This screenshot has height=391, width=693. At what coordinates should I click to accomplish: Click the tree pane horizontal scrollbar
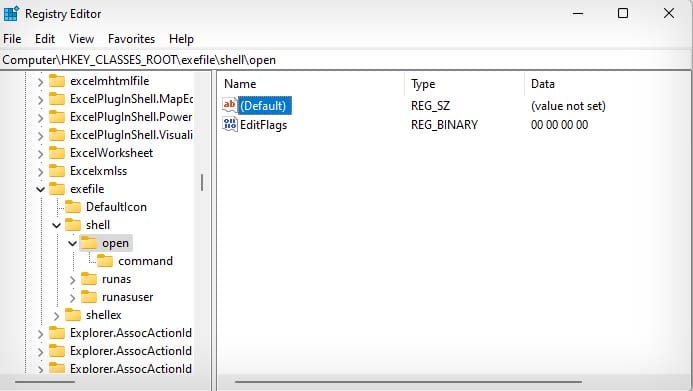coord(45,382)
